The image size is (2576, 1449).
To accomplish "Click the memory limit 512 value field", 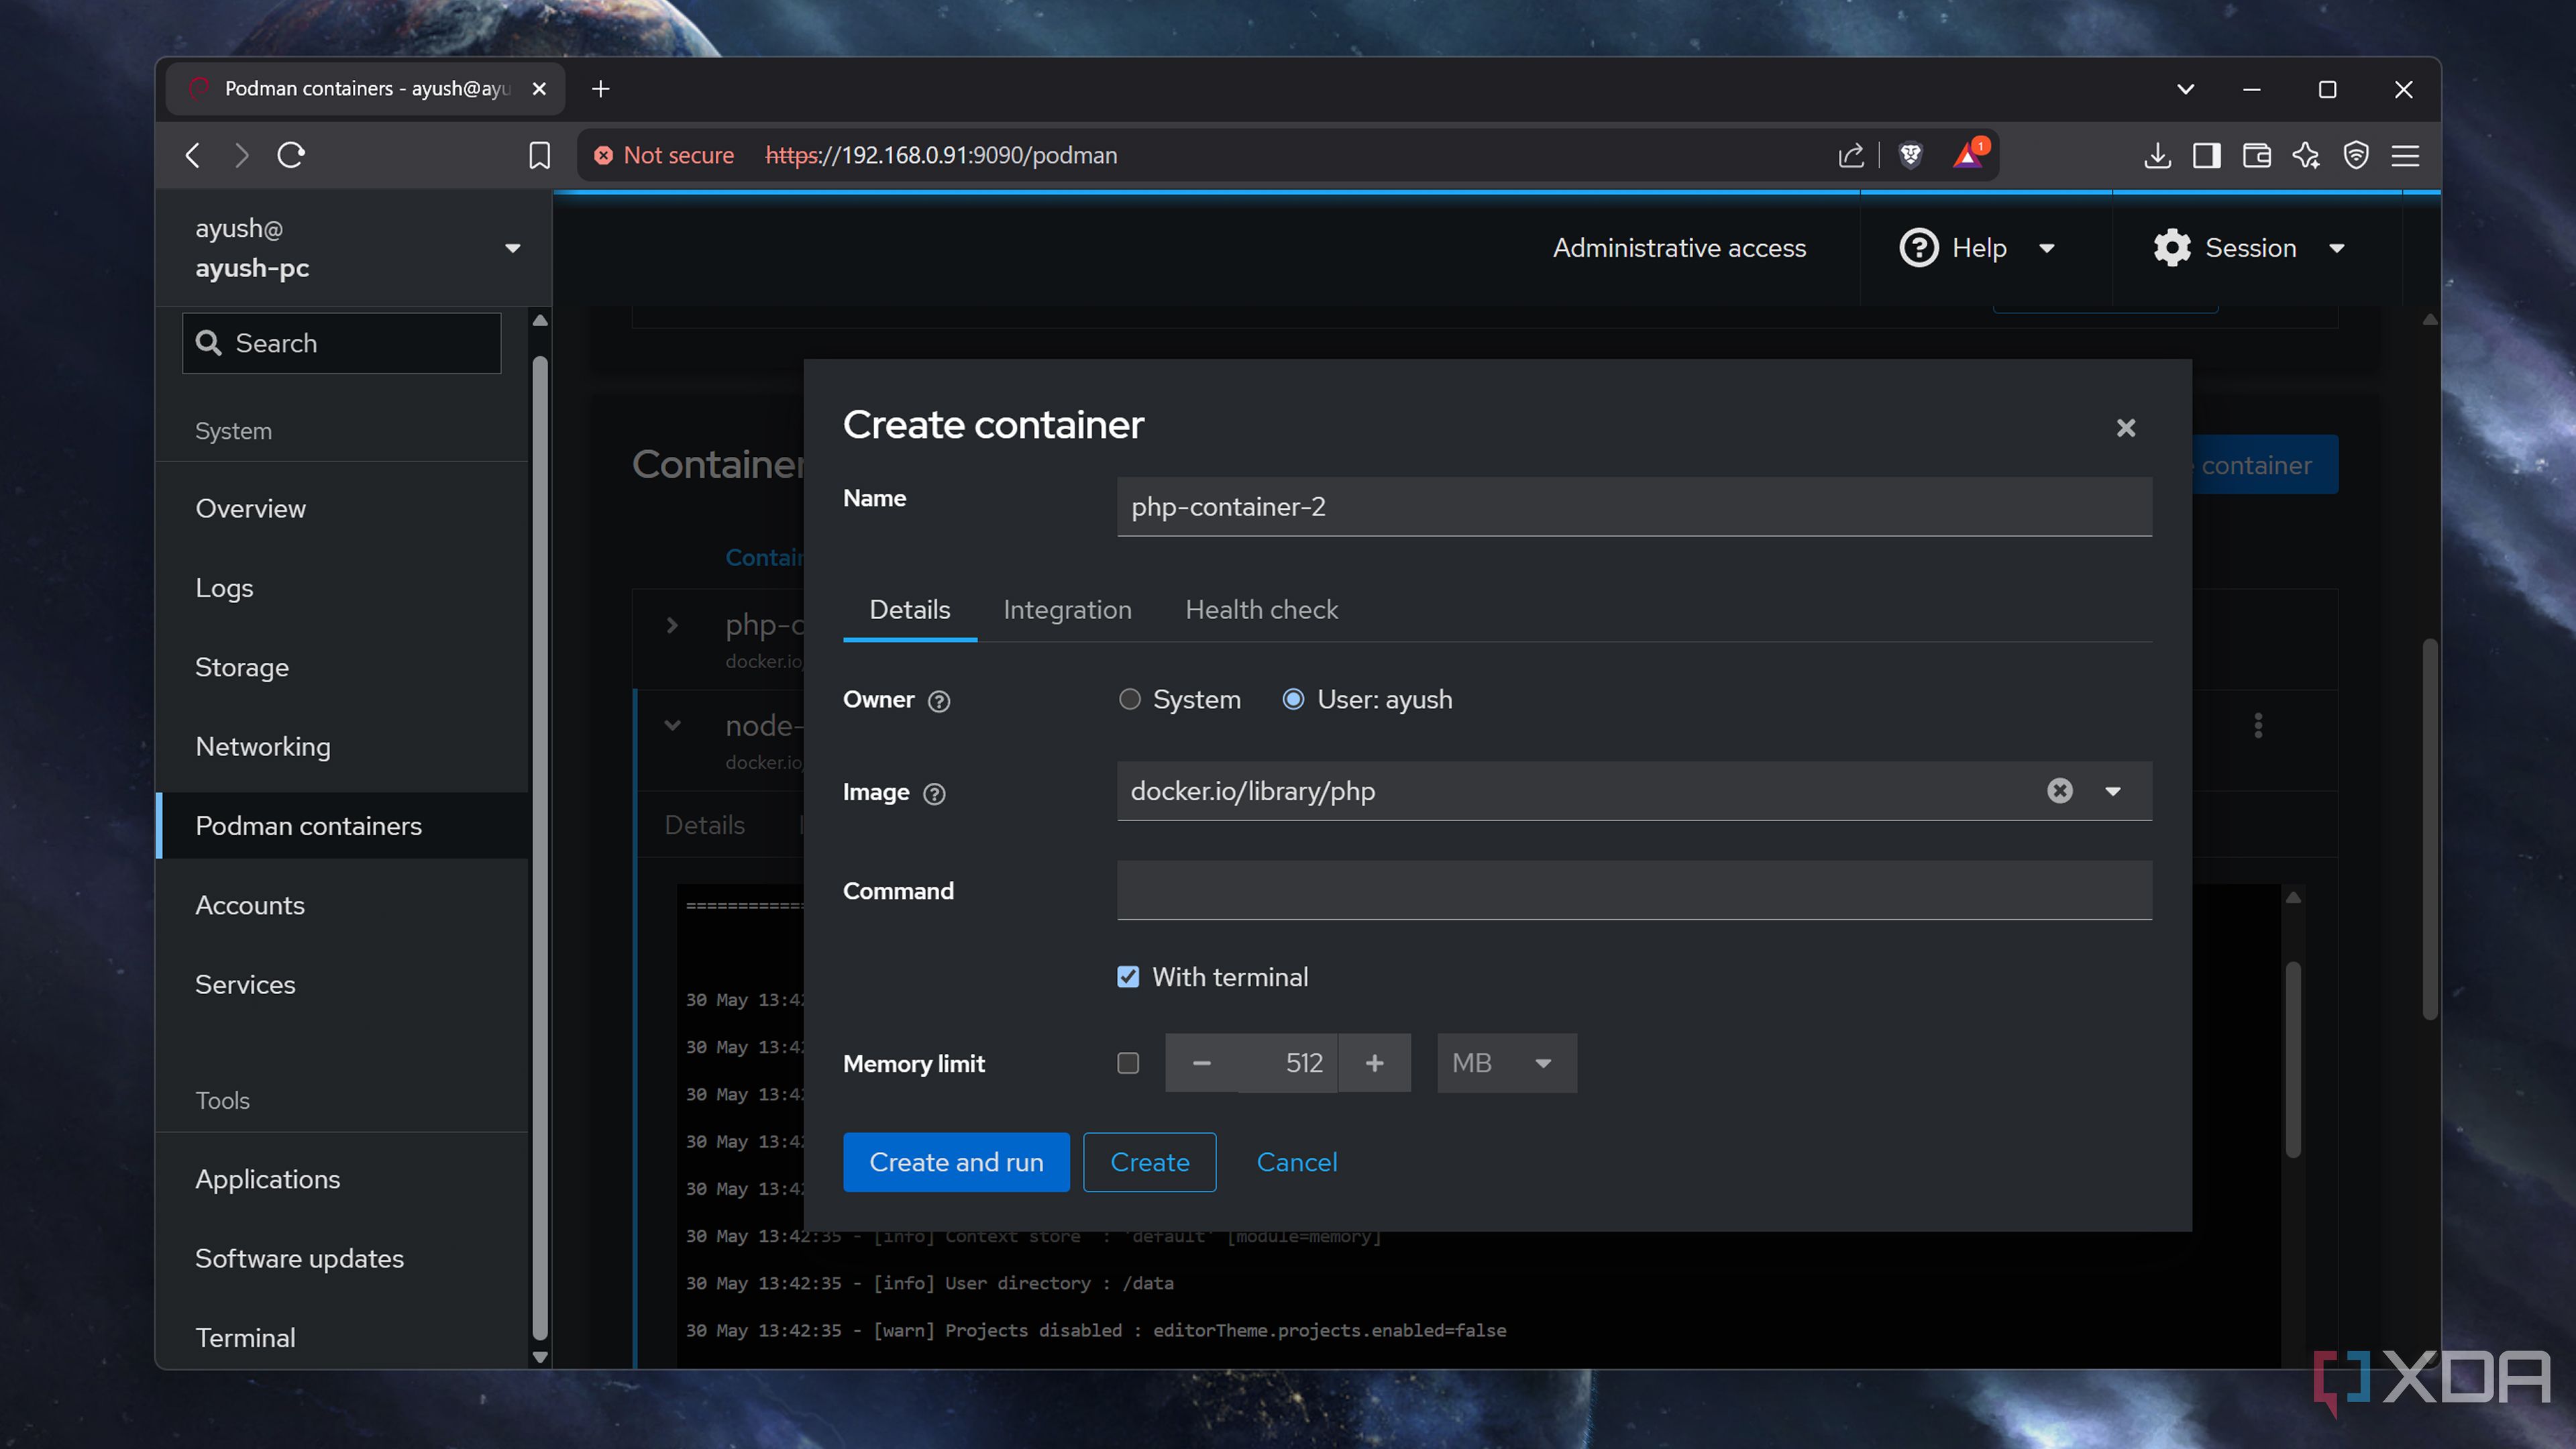I will pos(1288,1063).
